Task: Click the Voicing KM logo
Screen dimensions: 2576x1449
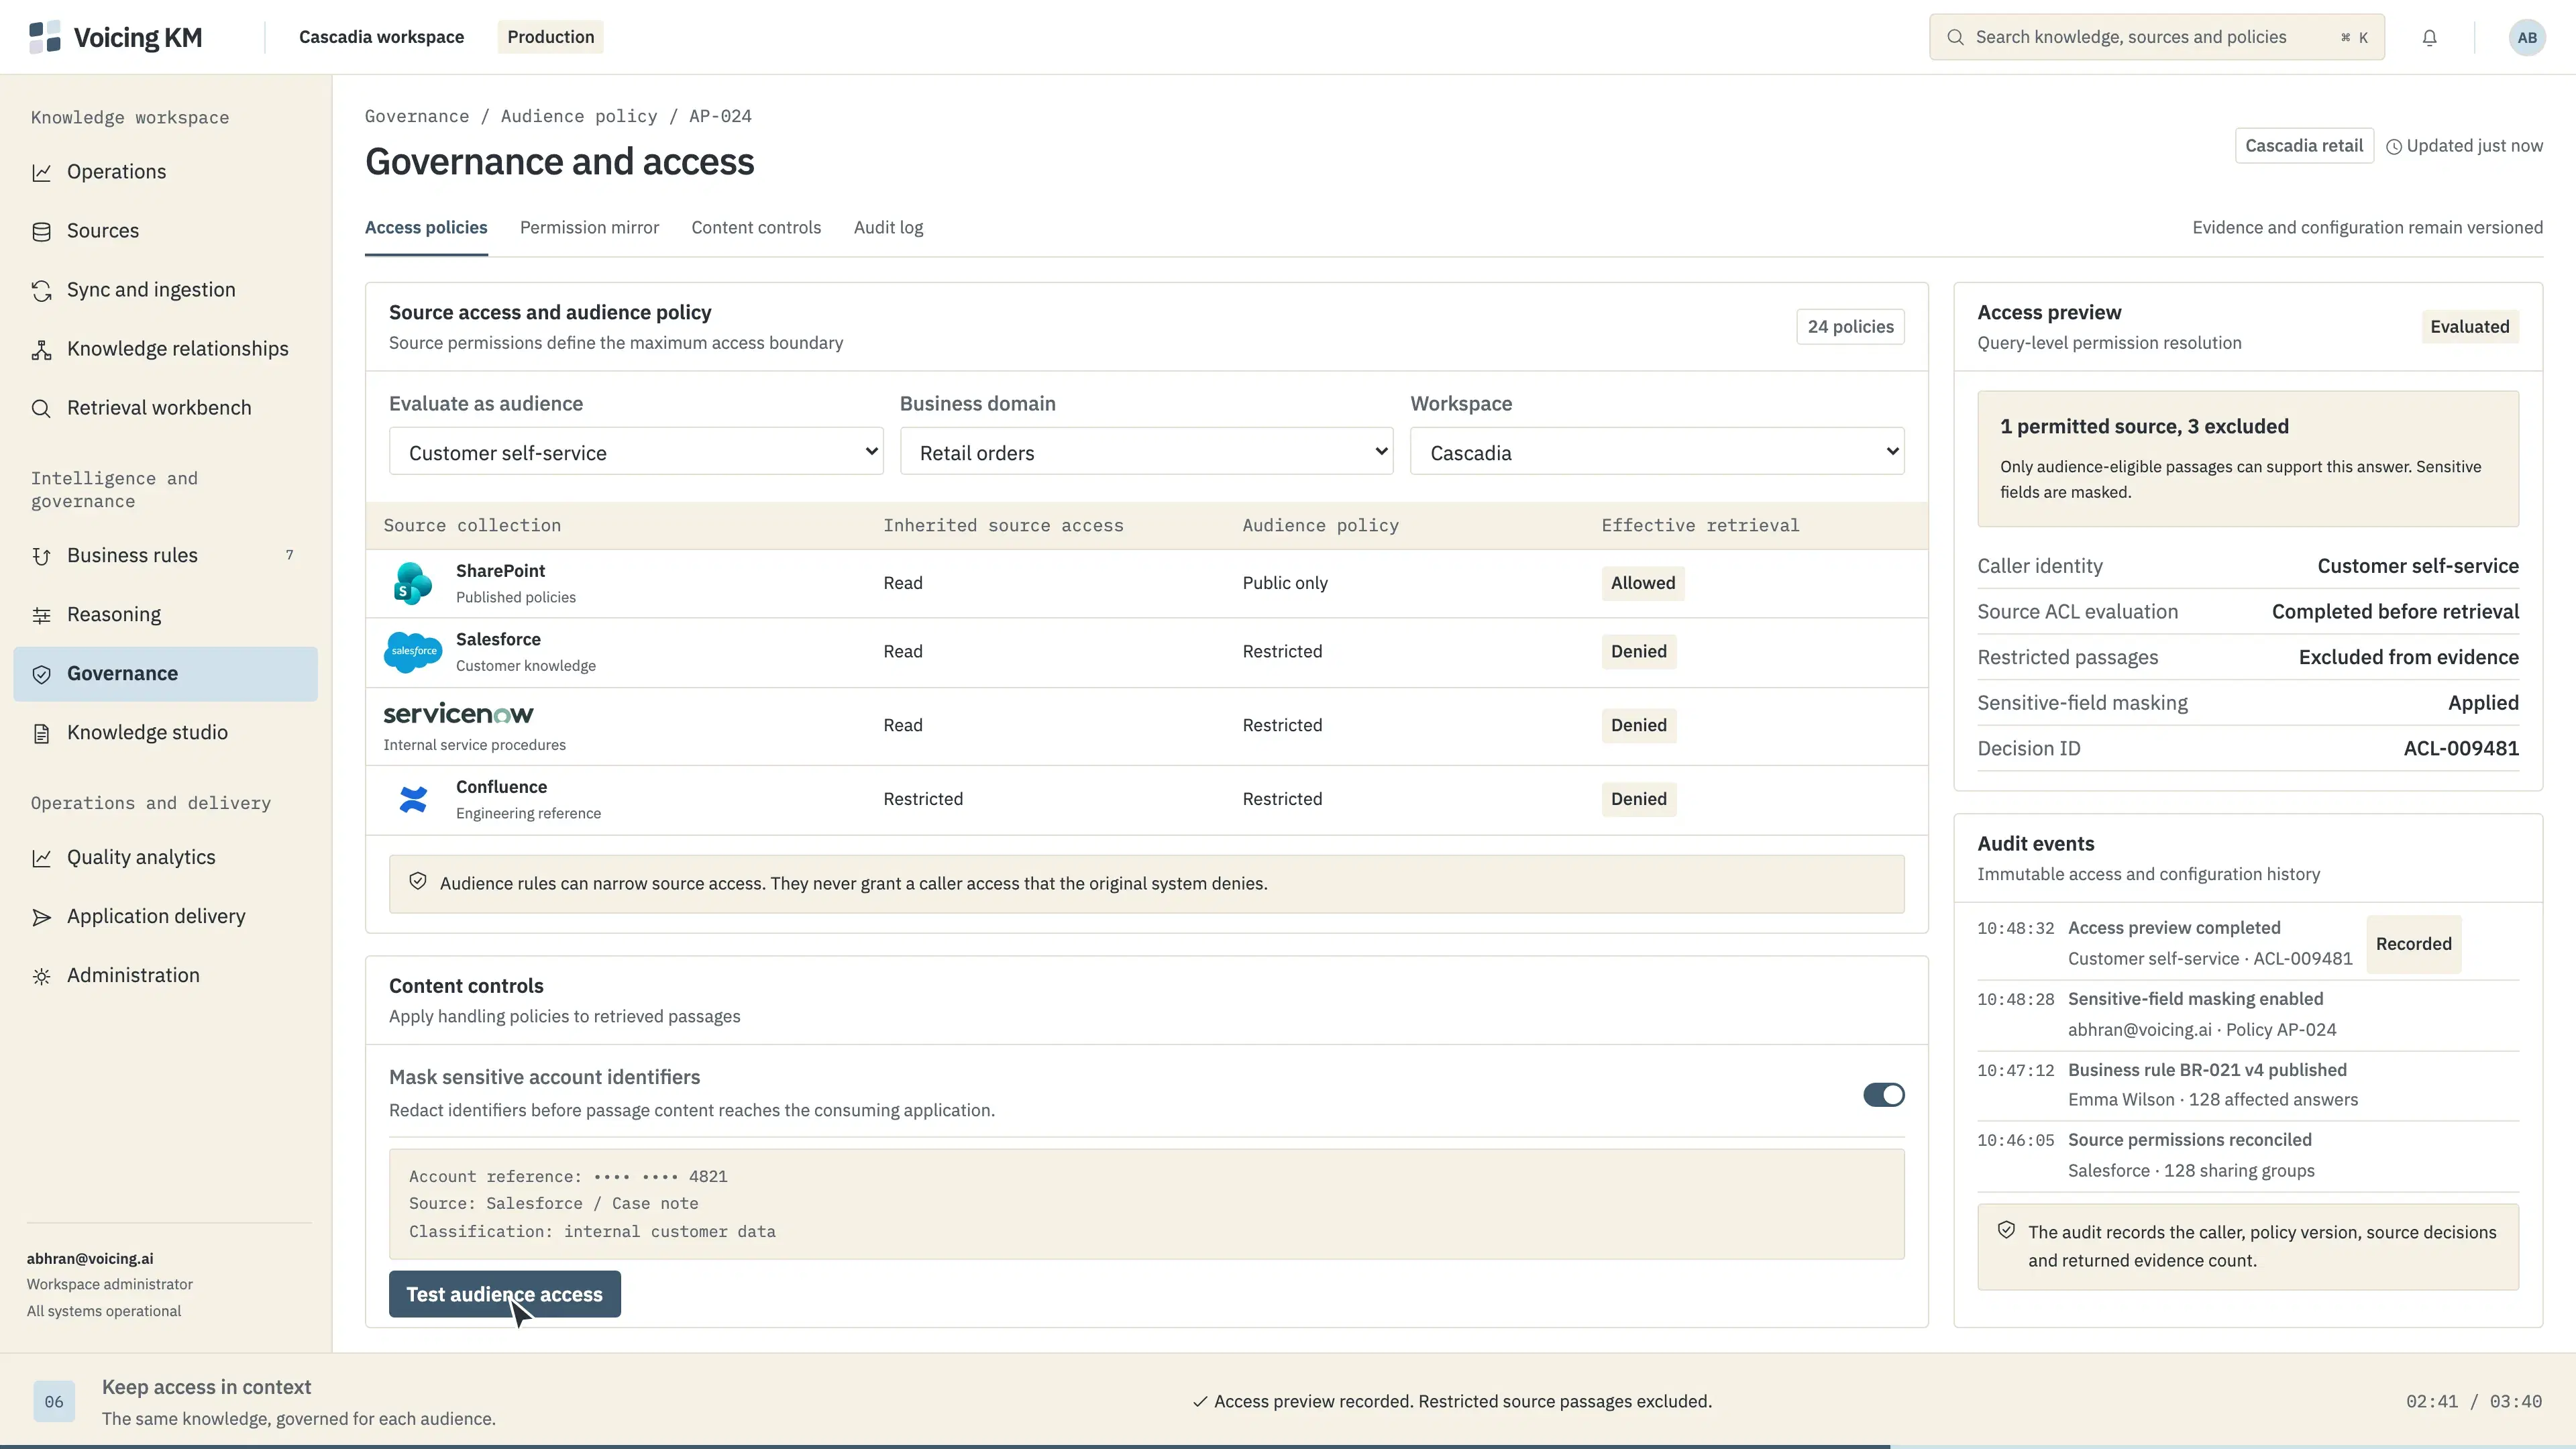Action: 116,37
